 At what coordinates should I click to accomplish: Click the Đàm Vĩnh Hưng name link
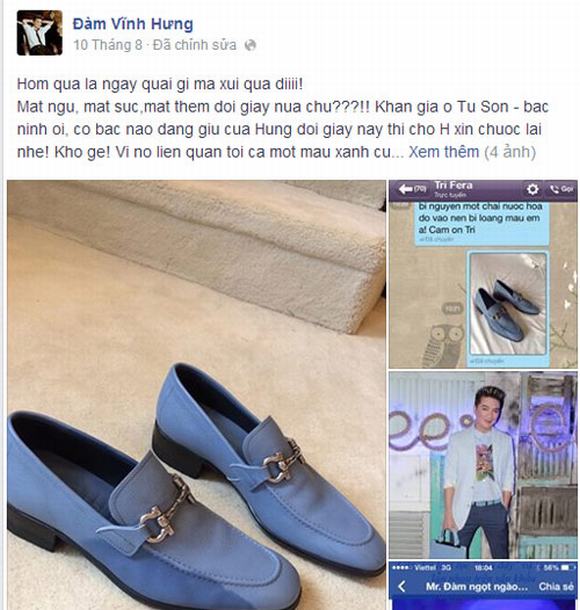pos(133,24)
